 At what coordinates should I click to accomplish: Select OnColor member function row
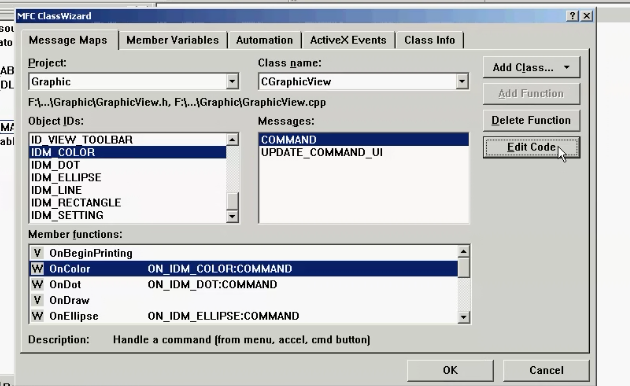click(x=243, y=269)
